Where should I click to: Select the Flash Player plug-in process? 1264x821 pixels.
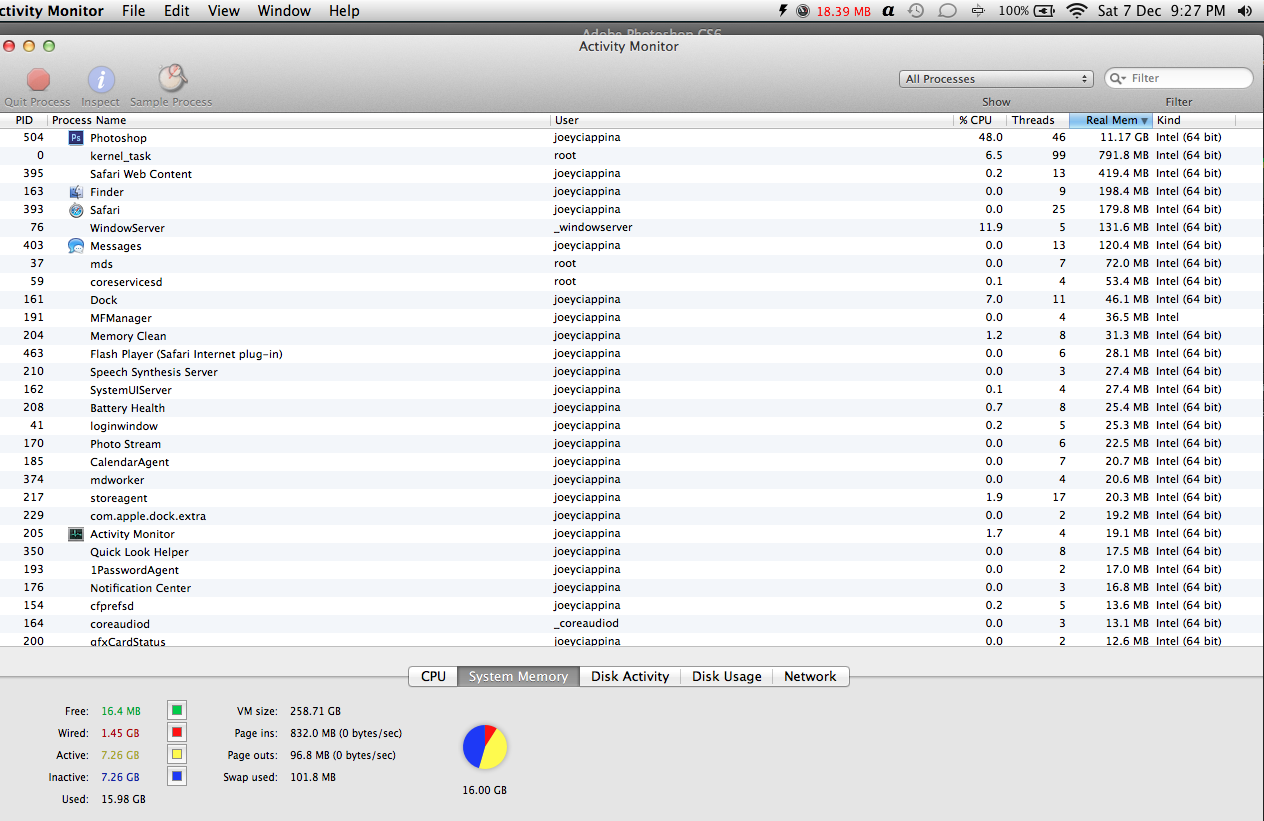point(632,354)
